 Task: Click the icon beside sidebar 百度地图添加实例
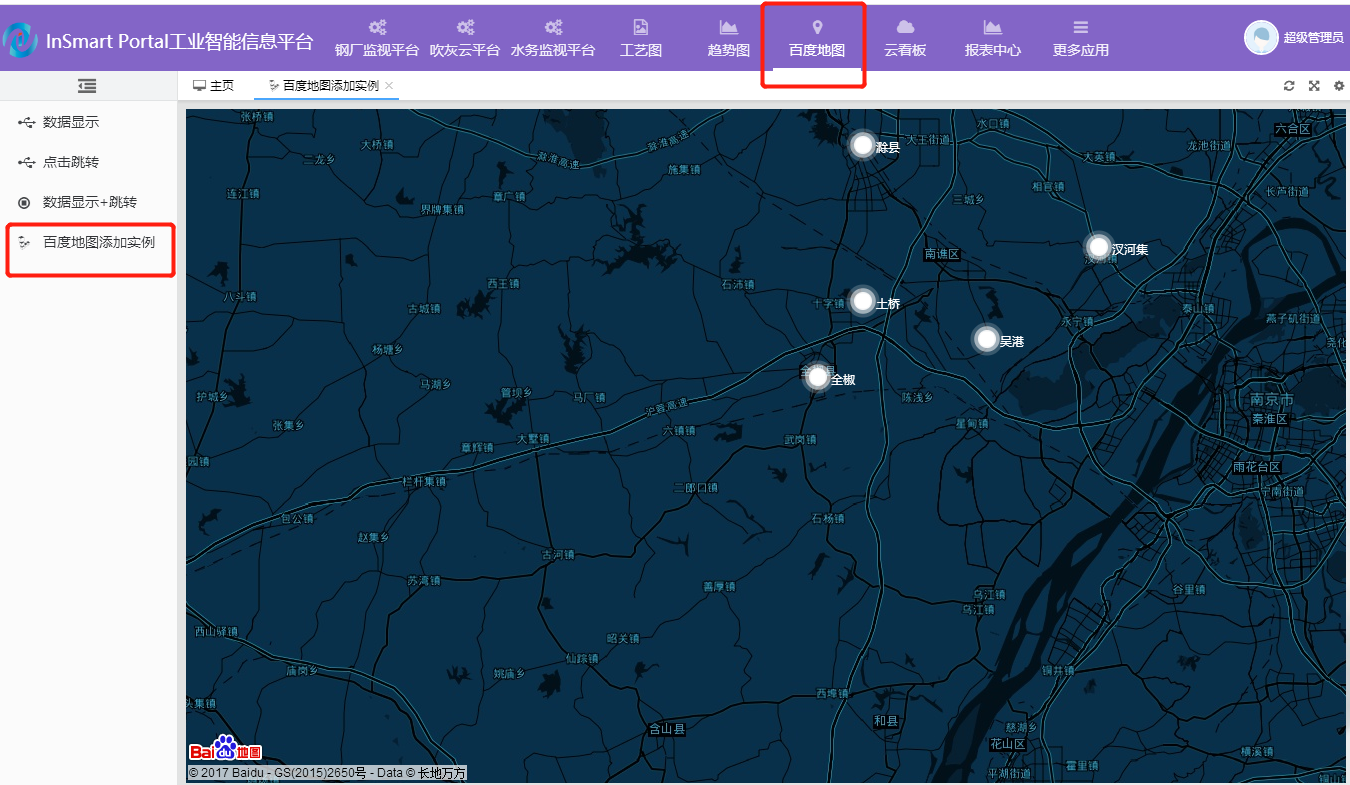24,242
